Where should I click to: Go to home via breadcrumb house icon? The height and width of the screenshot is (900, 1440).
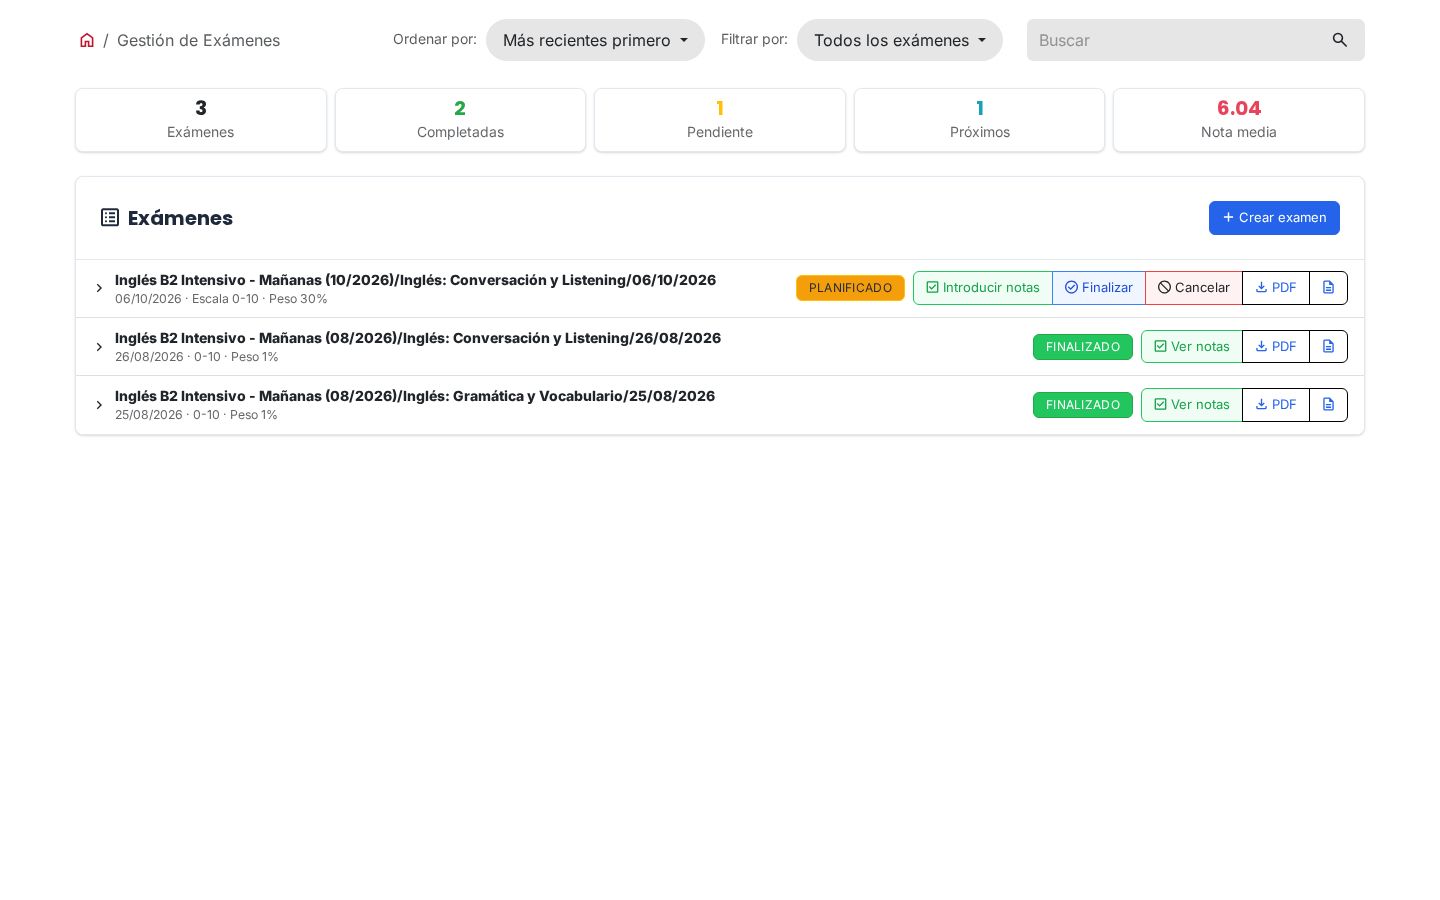(x=87, y=40)
